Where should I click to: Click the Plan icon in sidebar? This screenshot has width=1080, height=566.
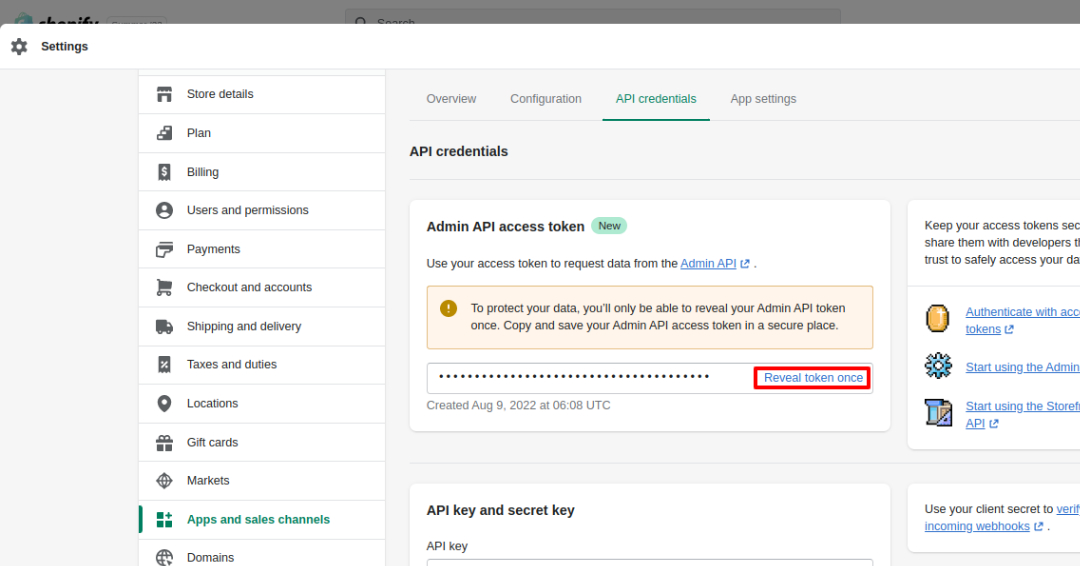(x=164, y=133)
